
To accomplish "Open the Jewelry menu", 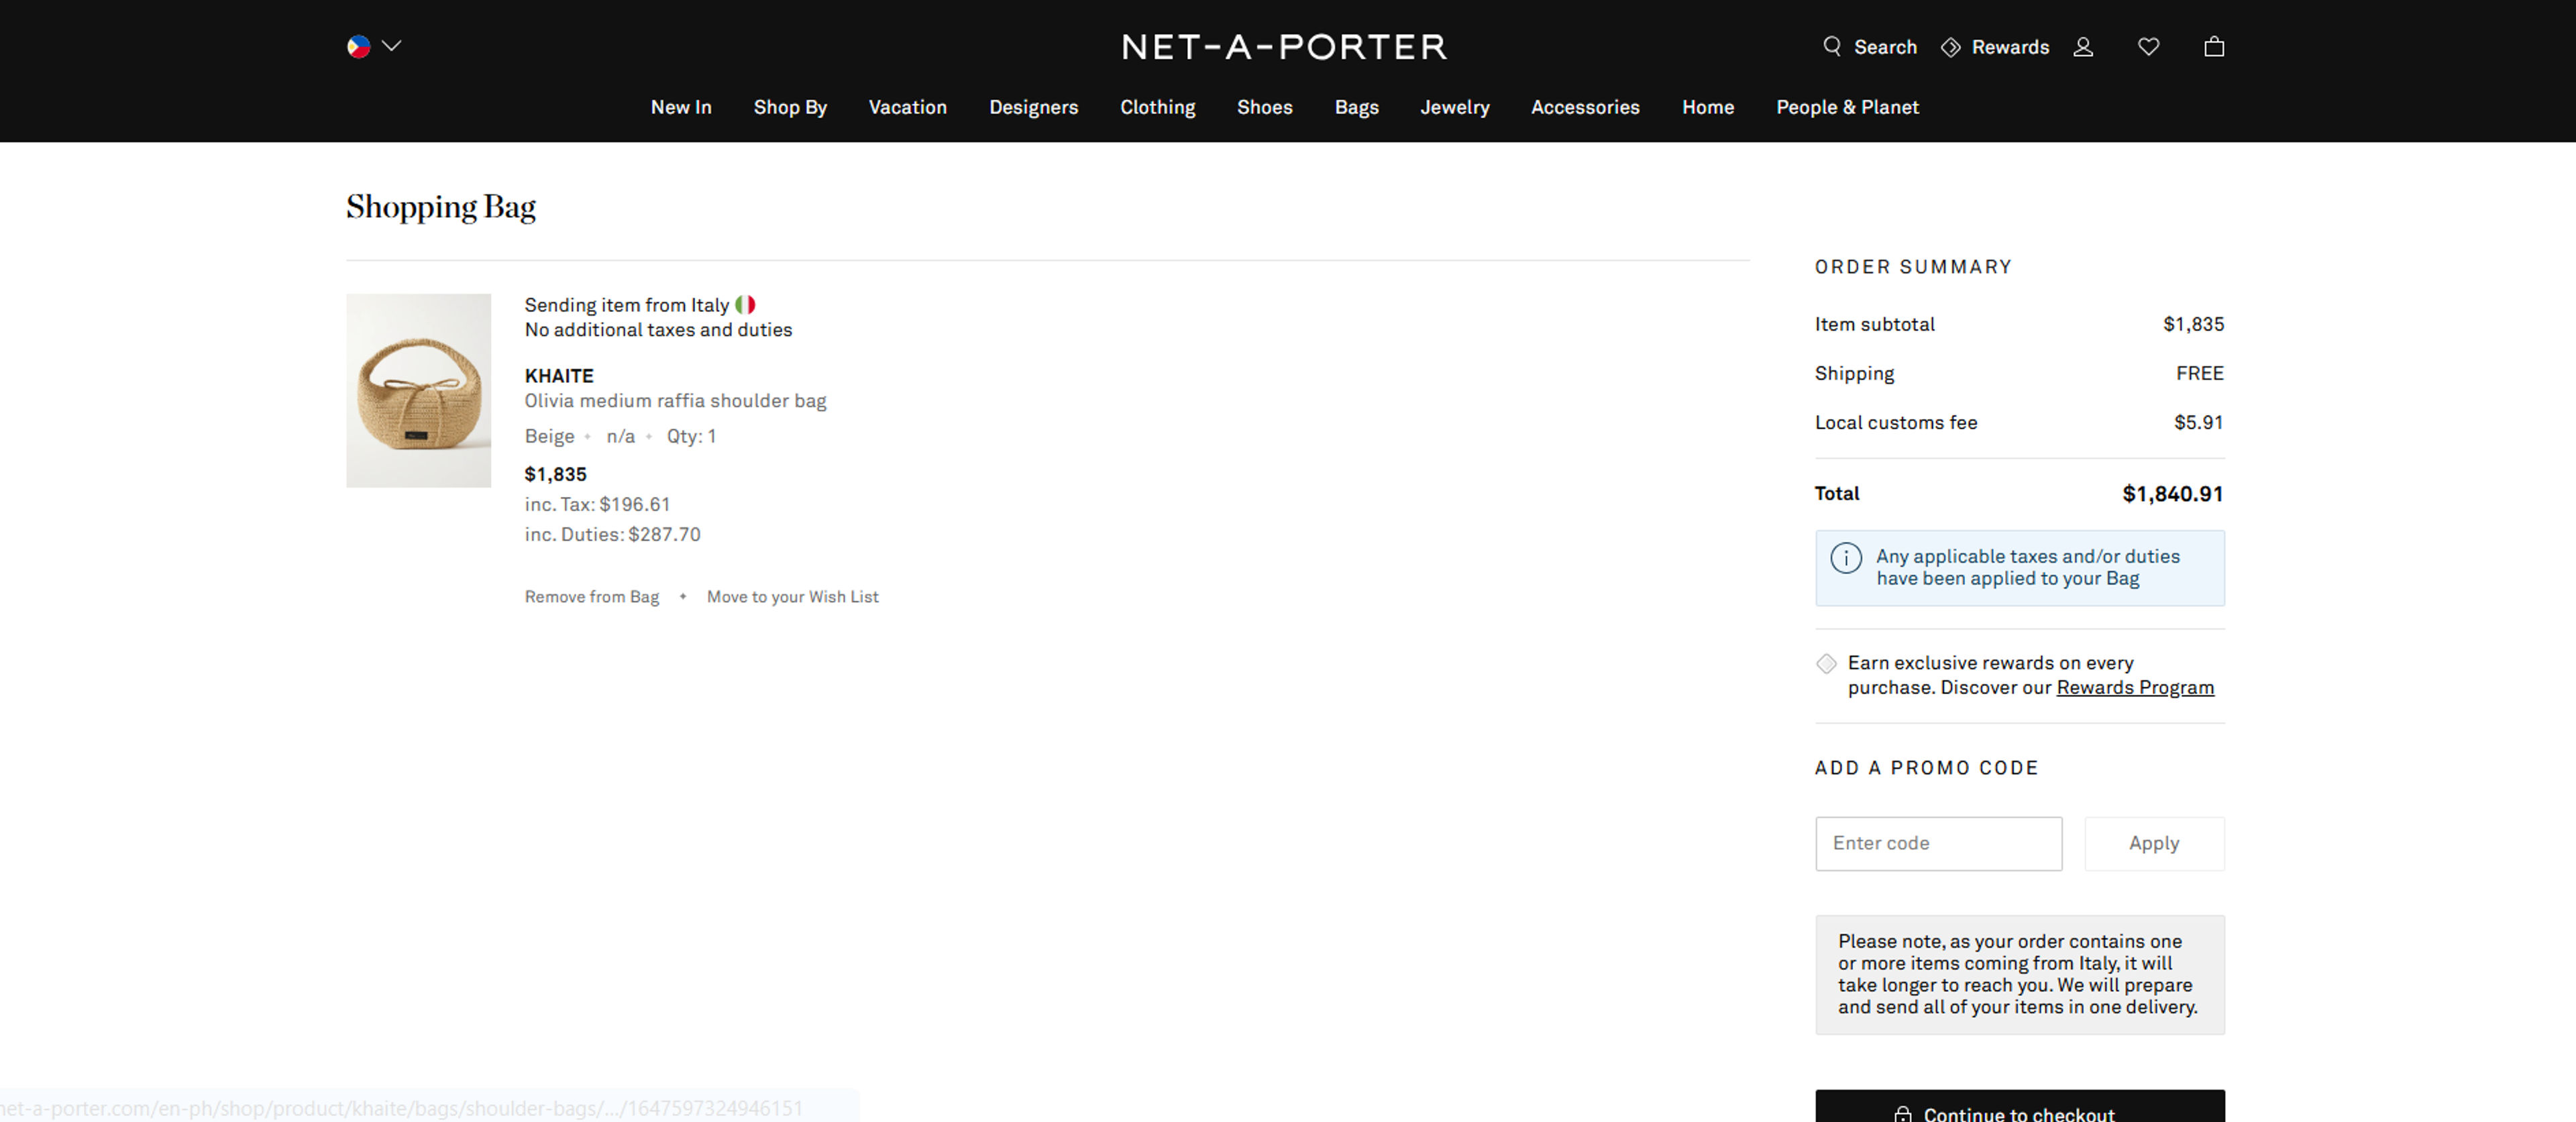I will point(1454,107).
